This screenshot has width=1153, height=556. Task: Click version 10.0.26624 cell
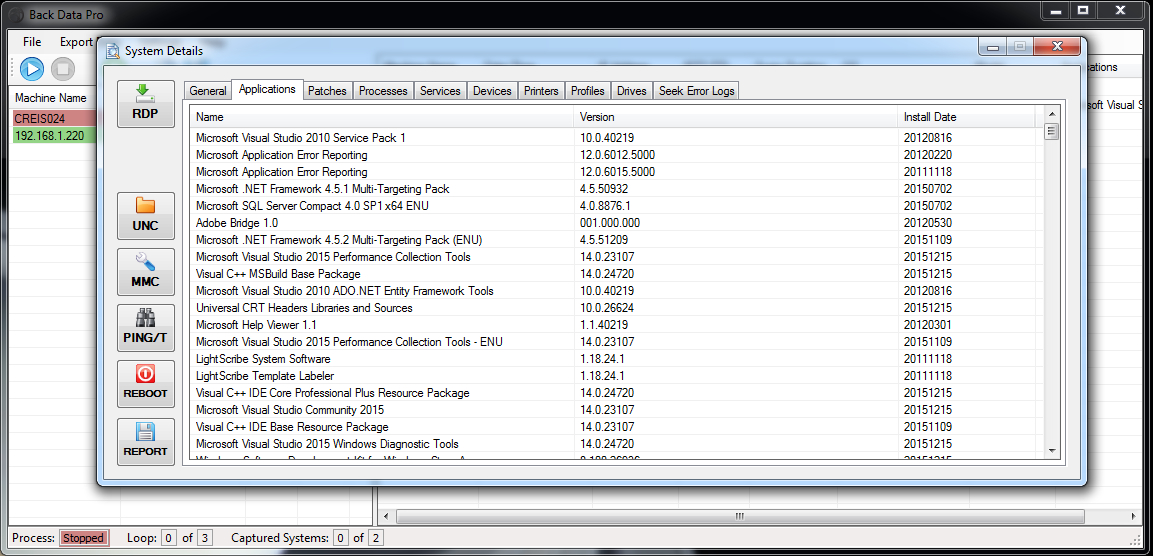click(x=607, y=307)
